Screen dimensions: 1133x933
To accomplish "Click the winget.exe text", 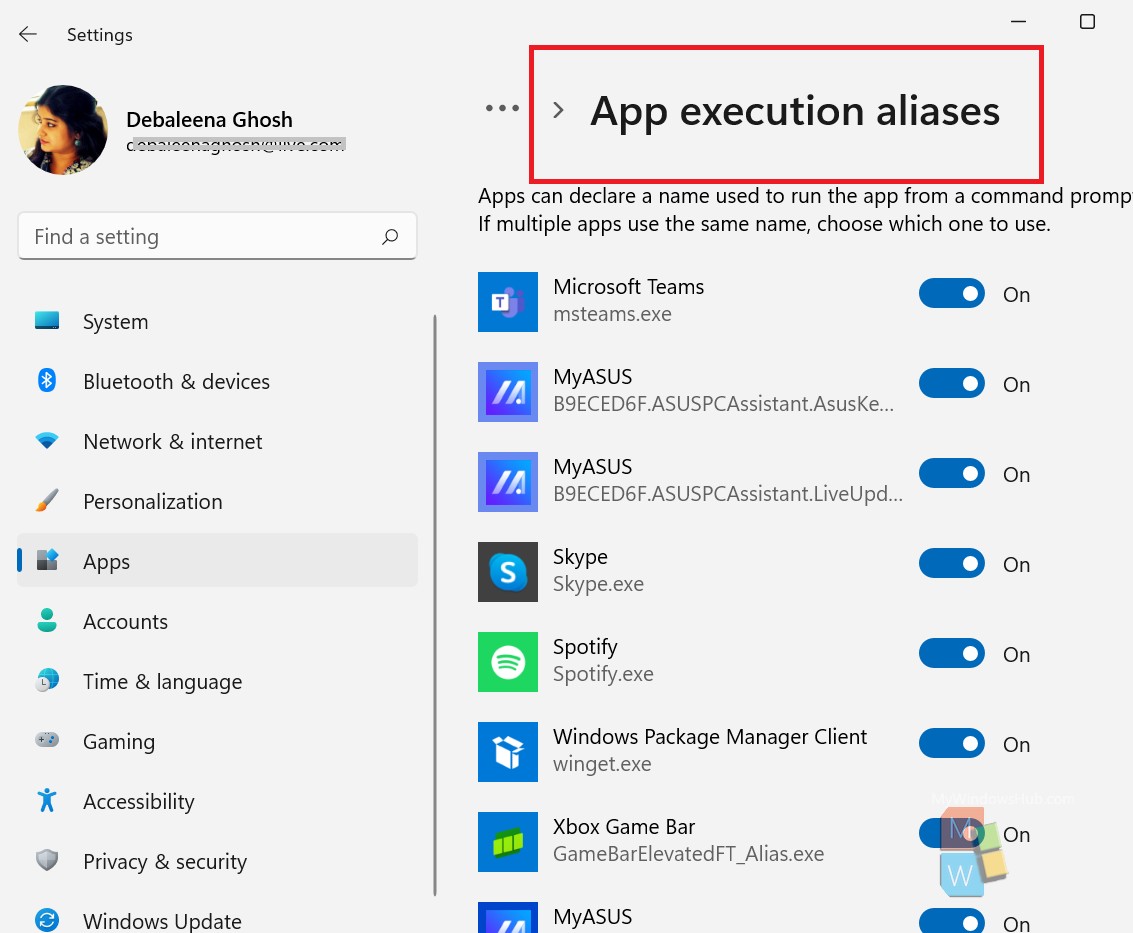I will coord(602,764).
